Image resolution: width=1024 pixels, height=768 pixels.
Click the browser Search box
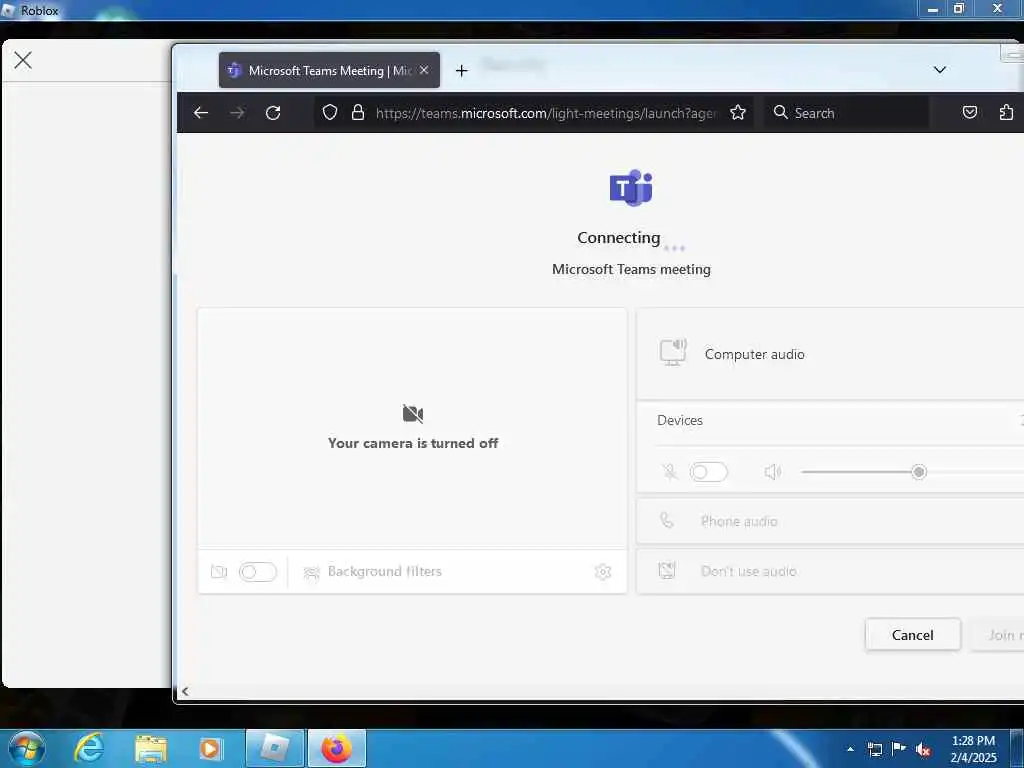pos(846,113)
